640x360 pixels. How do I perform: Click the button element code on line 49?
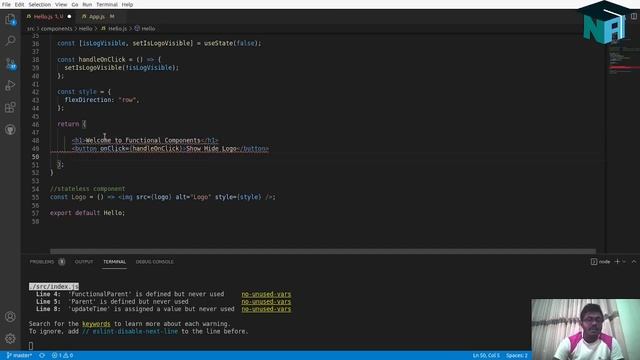pyautogui.click(x=170, y=149)
